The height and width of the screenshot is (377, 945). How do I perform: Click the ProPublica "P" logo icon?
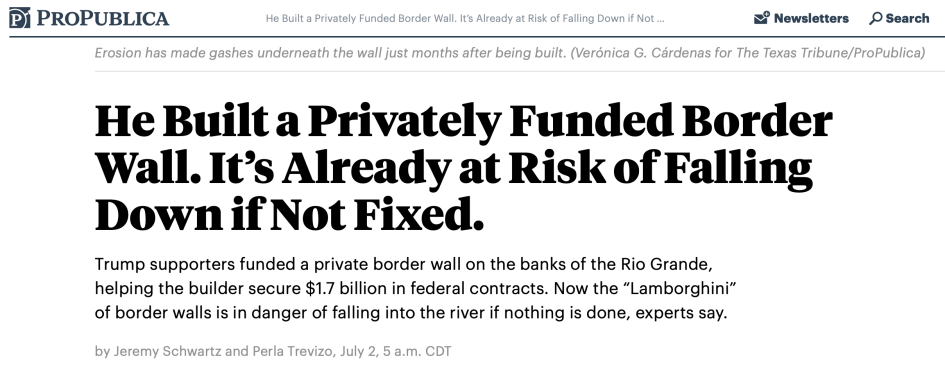(x=20, y=17)
